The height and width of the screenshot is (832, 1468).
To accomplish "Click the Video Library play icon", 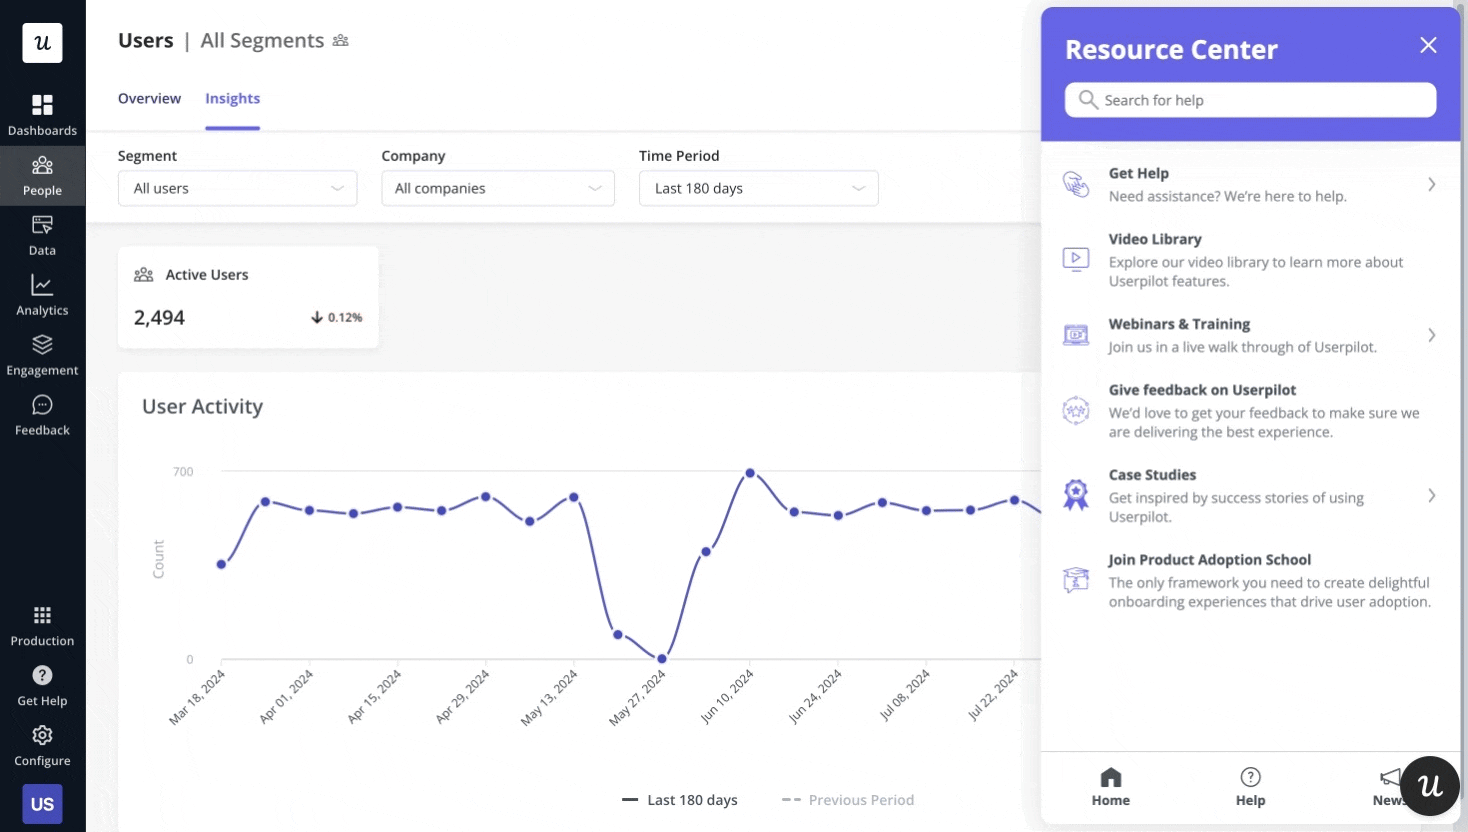I will (1075, 258).
